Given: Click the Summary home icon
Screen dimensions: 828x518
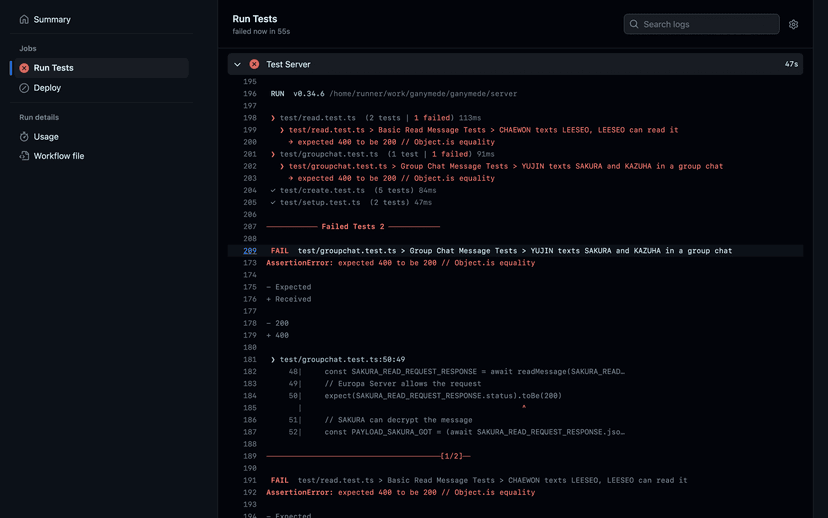Looking at the screenshot, I should tap(24, 19).
